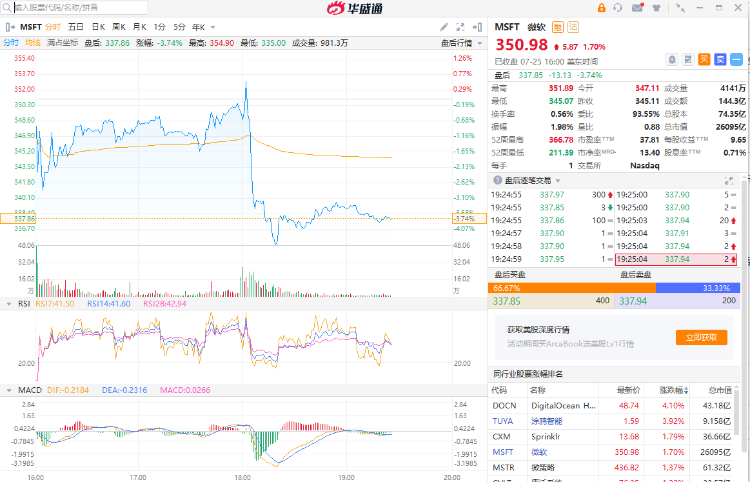The height and width of the screenshot is (482, 750).
Task: Open the skin theme shirt icon
Action: [x=656, y=7]
